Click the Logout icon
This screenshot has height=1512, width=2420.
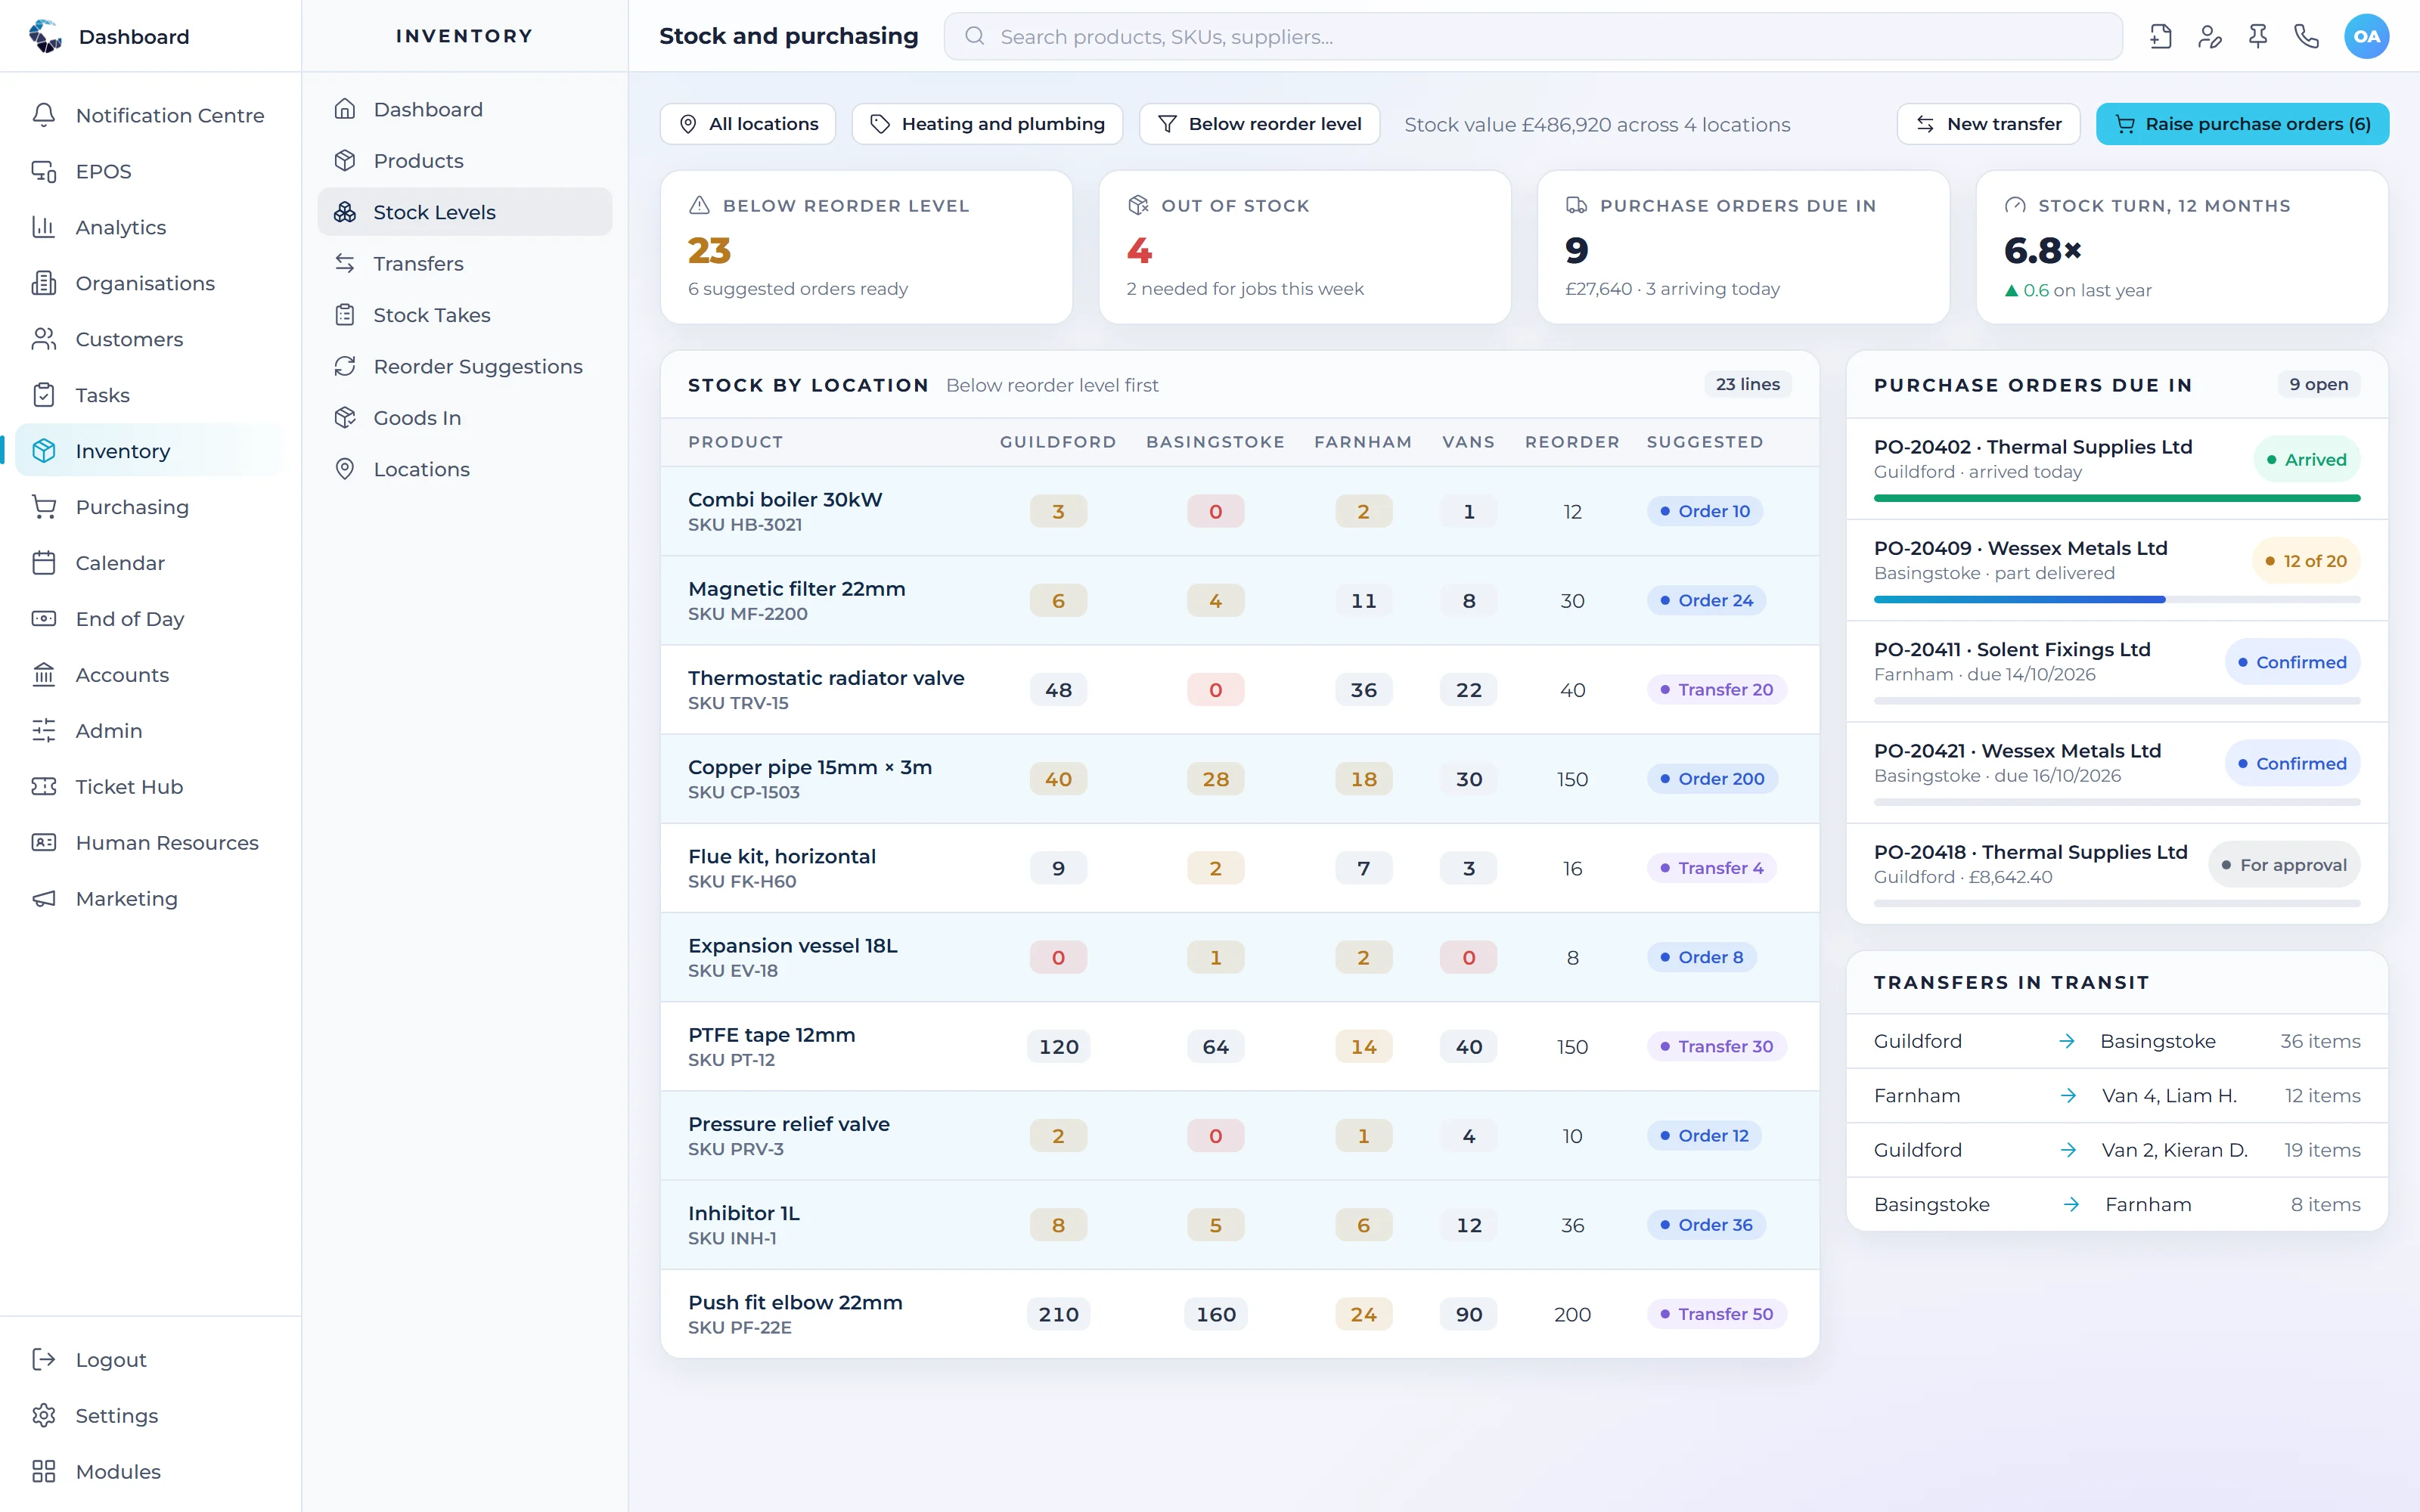[44, 1359]
